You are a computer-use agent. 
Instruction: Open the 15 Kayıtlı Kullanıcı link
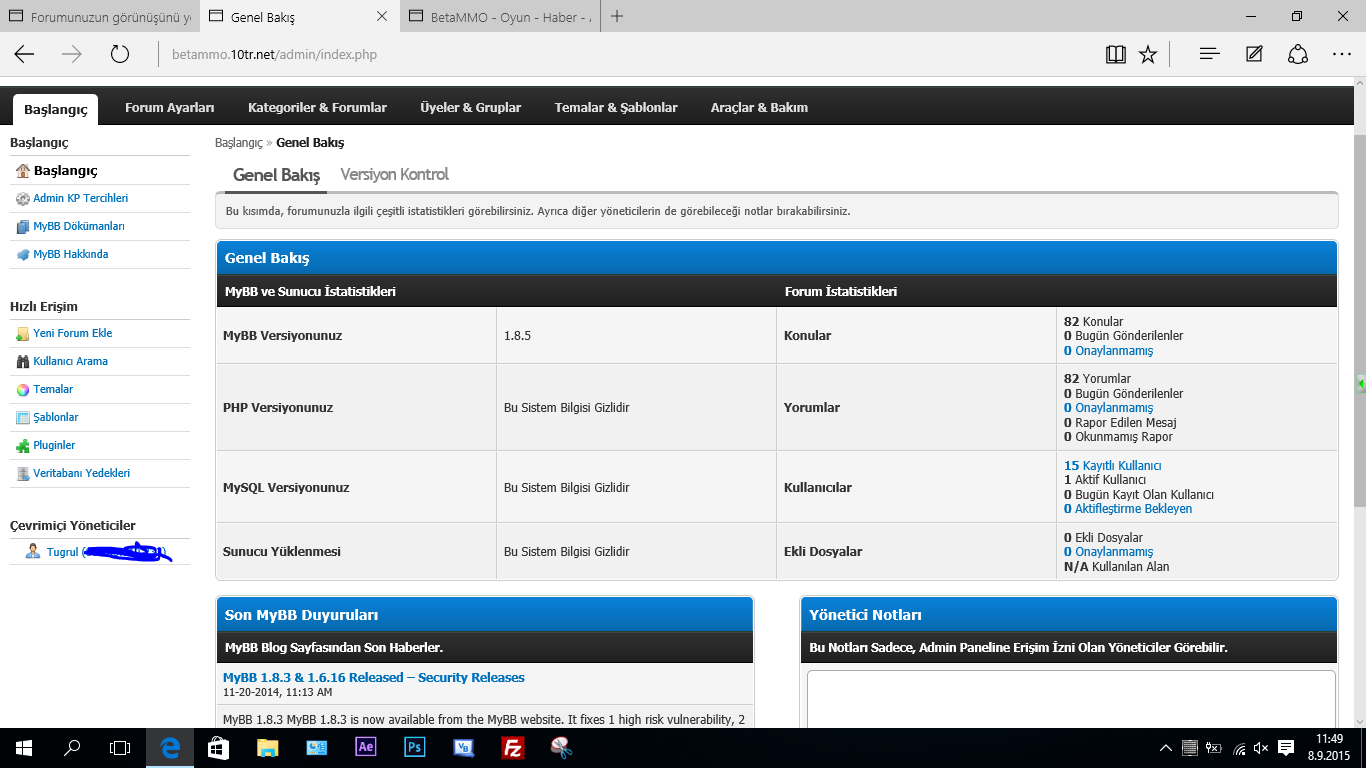click(x=1112, y=466)
